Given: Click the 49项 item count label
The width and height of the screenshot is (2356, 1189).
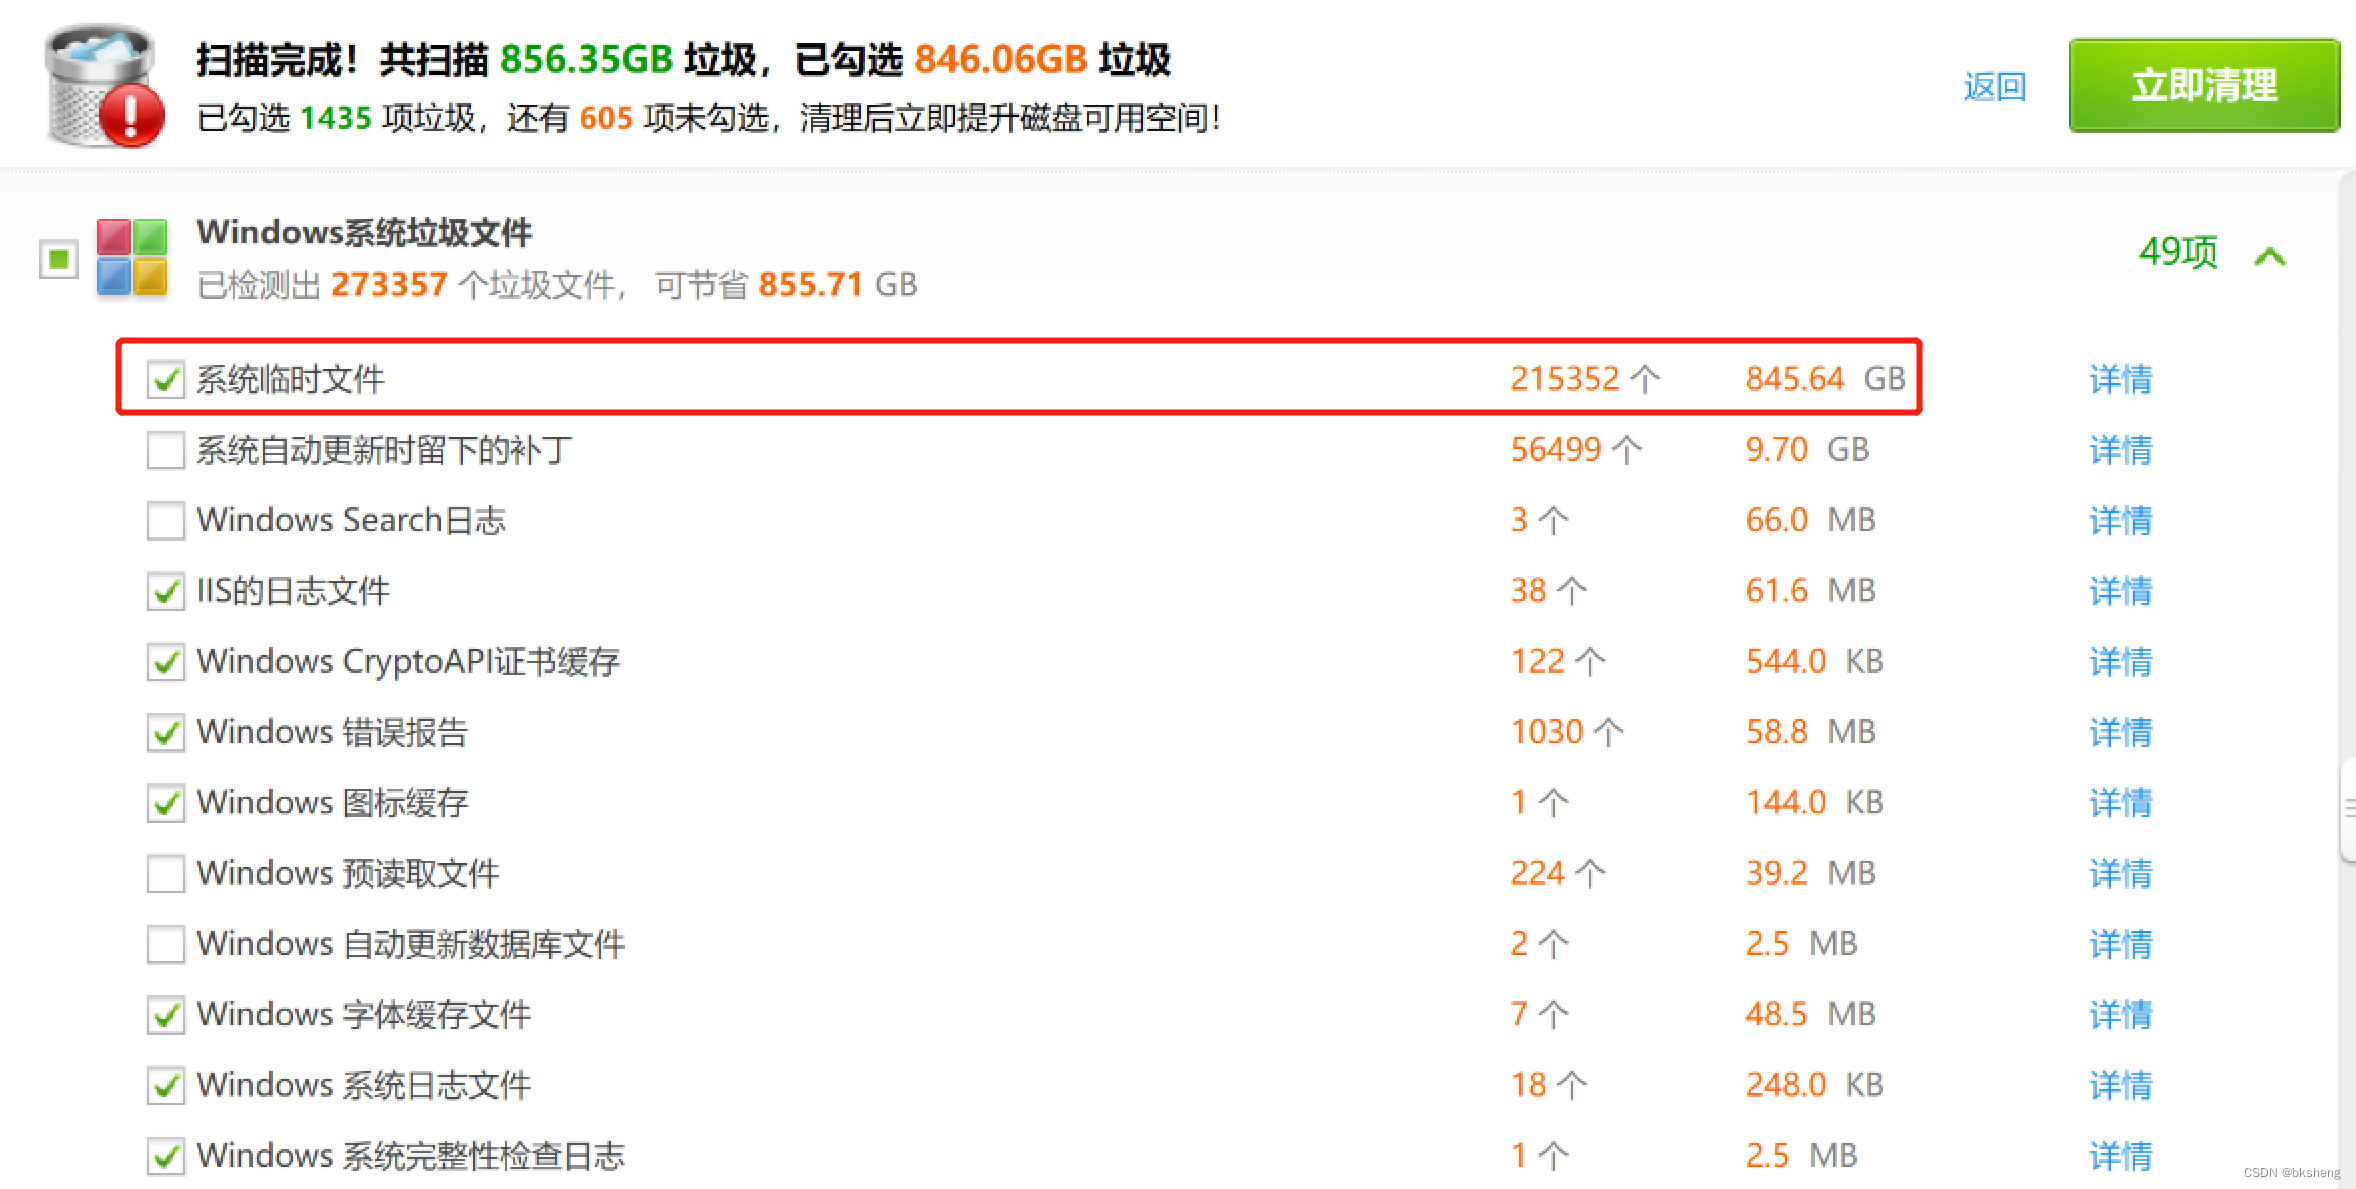Looking at the screenshot, I should pos(2177,252).
